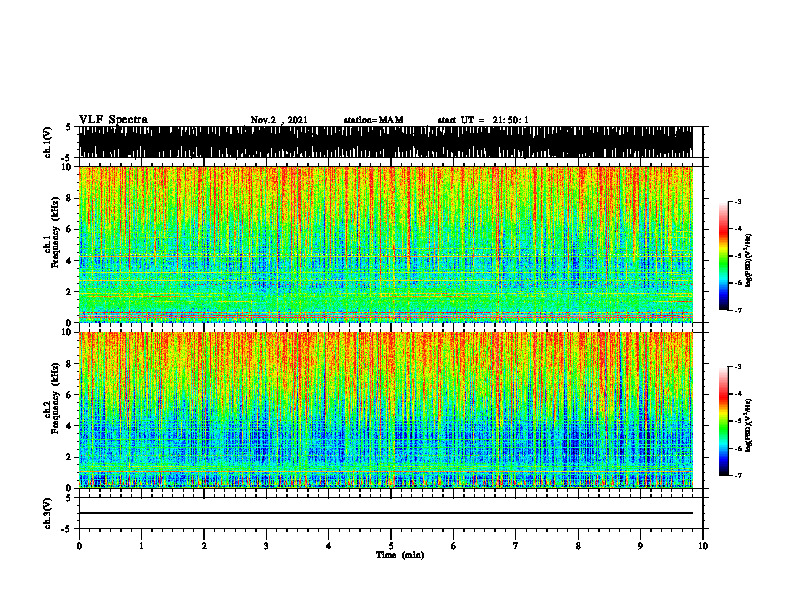Click the "10" frequency tick of ch.2 spectrogram
This screenshot has height=612, width=792.
69,332
